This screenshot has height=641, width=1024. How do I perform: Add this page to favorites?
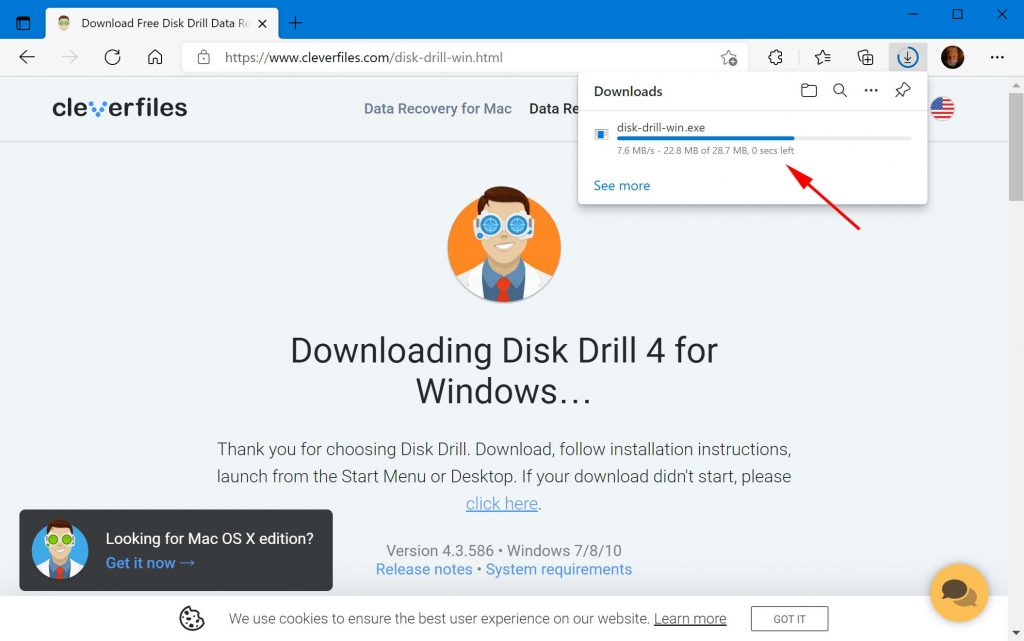tap(731, 57)
